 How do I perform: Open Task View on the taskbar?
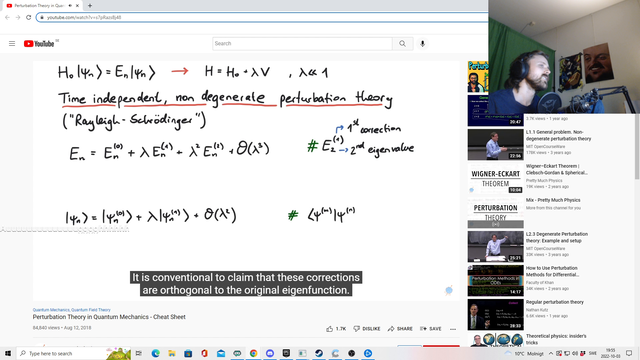tap(139, 353)
